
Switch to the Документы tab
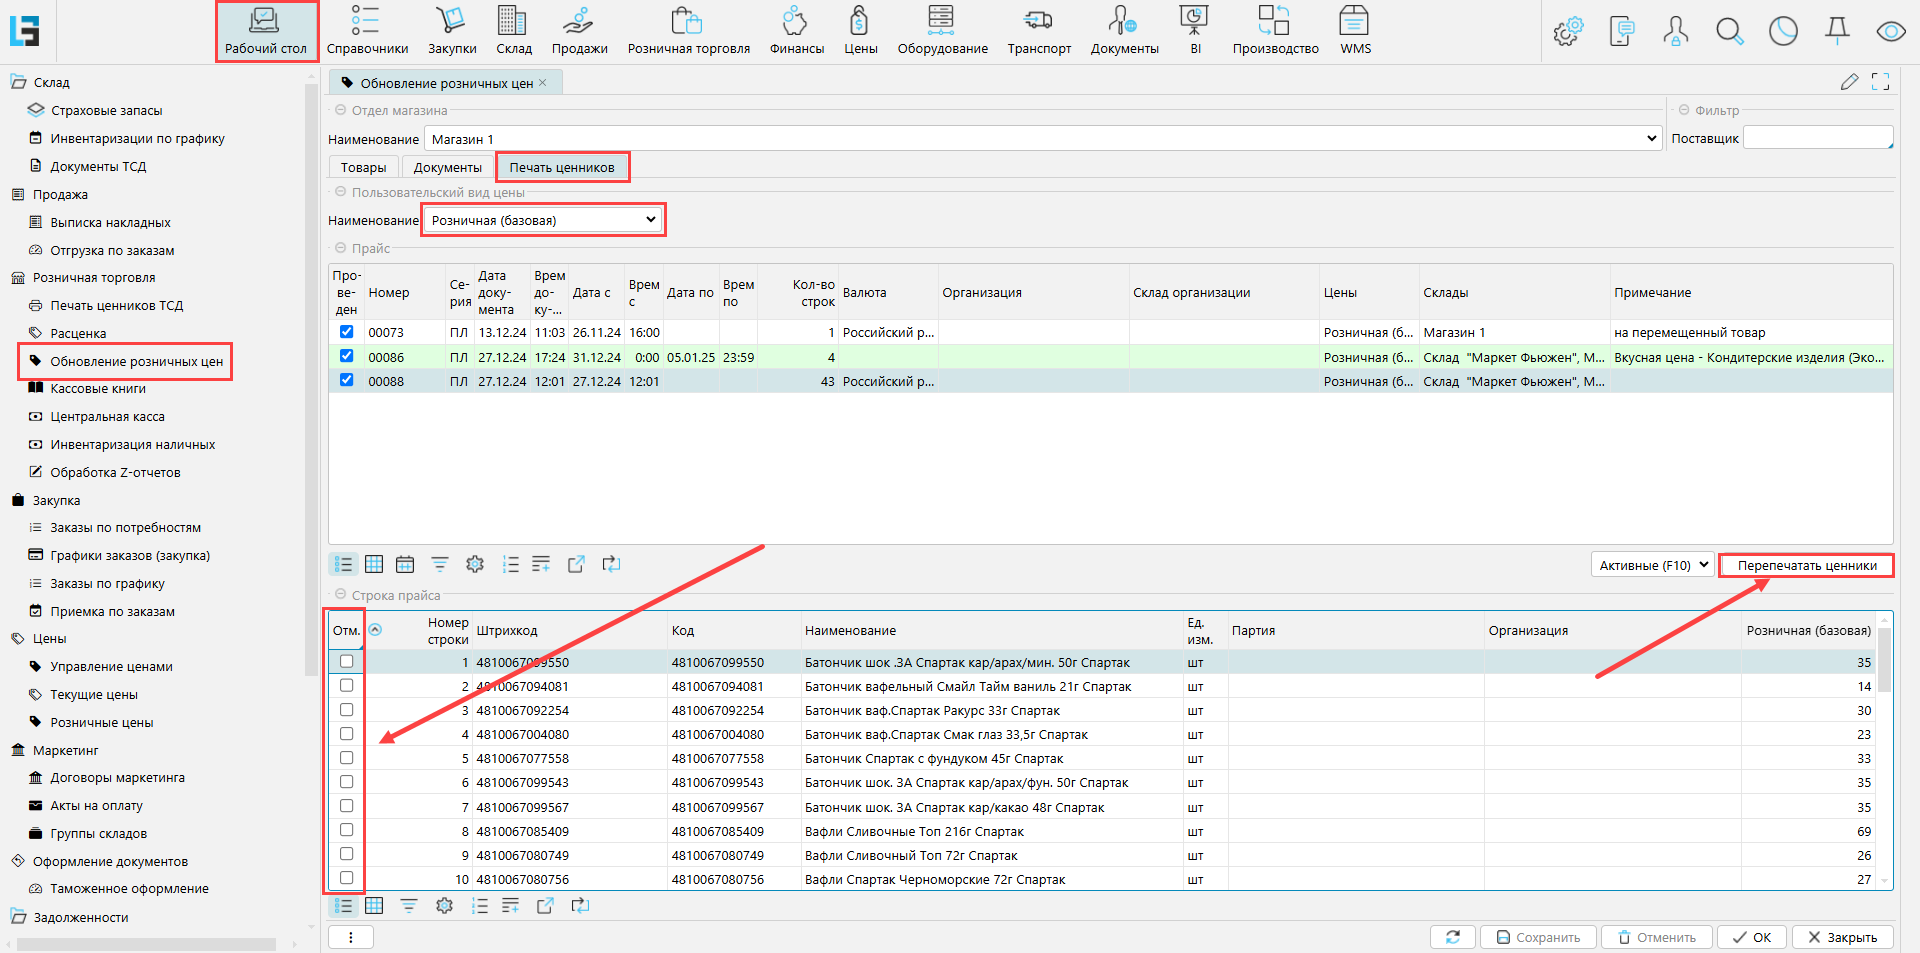point(447,167)
